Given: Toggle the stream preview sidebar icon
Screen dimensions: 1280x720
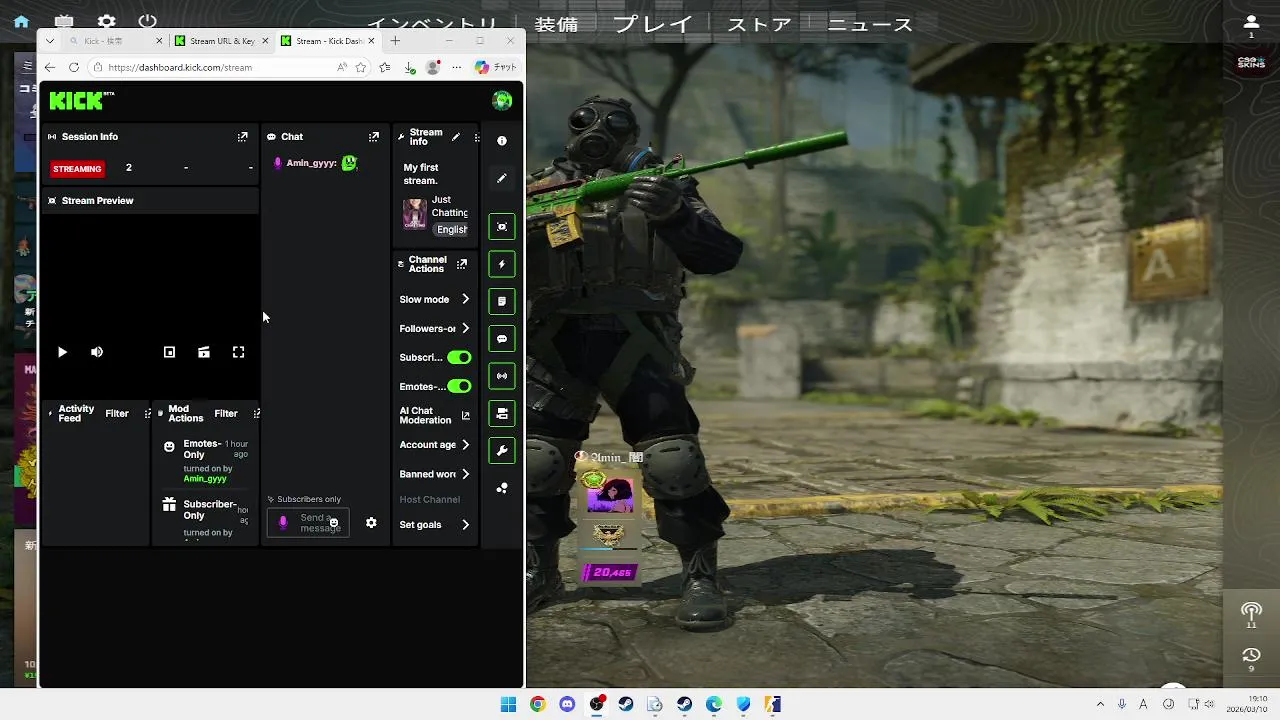Looking at the screenshot, I should coord(502,227).
